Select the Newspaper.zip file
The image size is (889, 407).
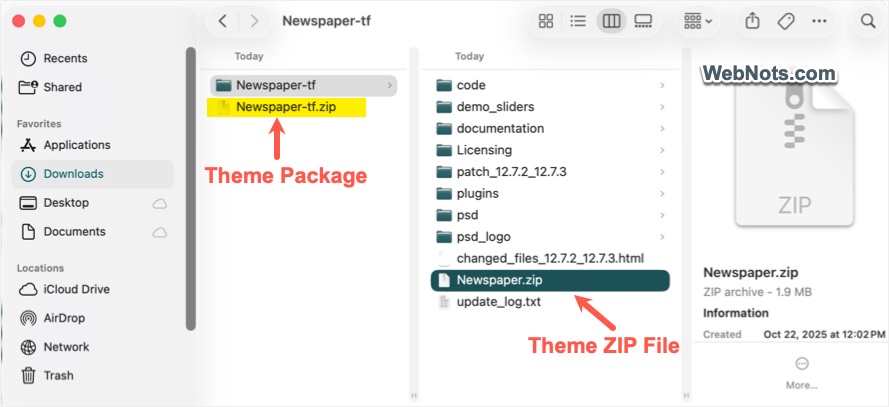click(551, 280)
